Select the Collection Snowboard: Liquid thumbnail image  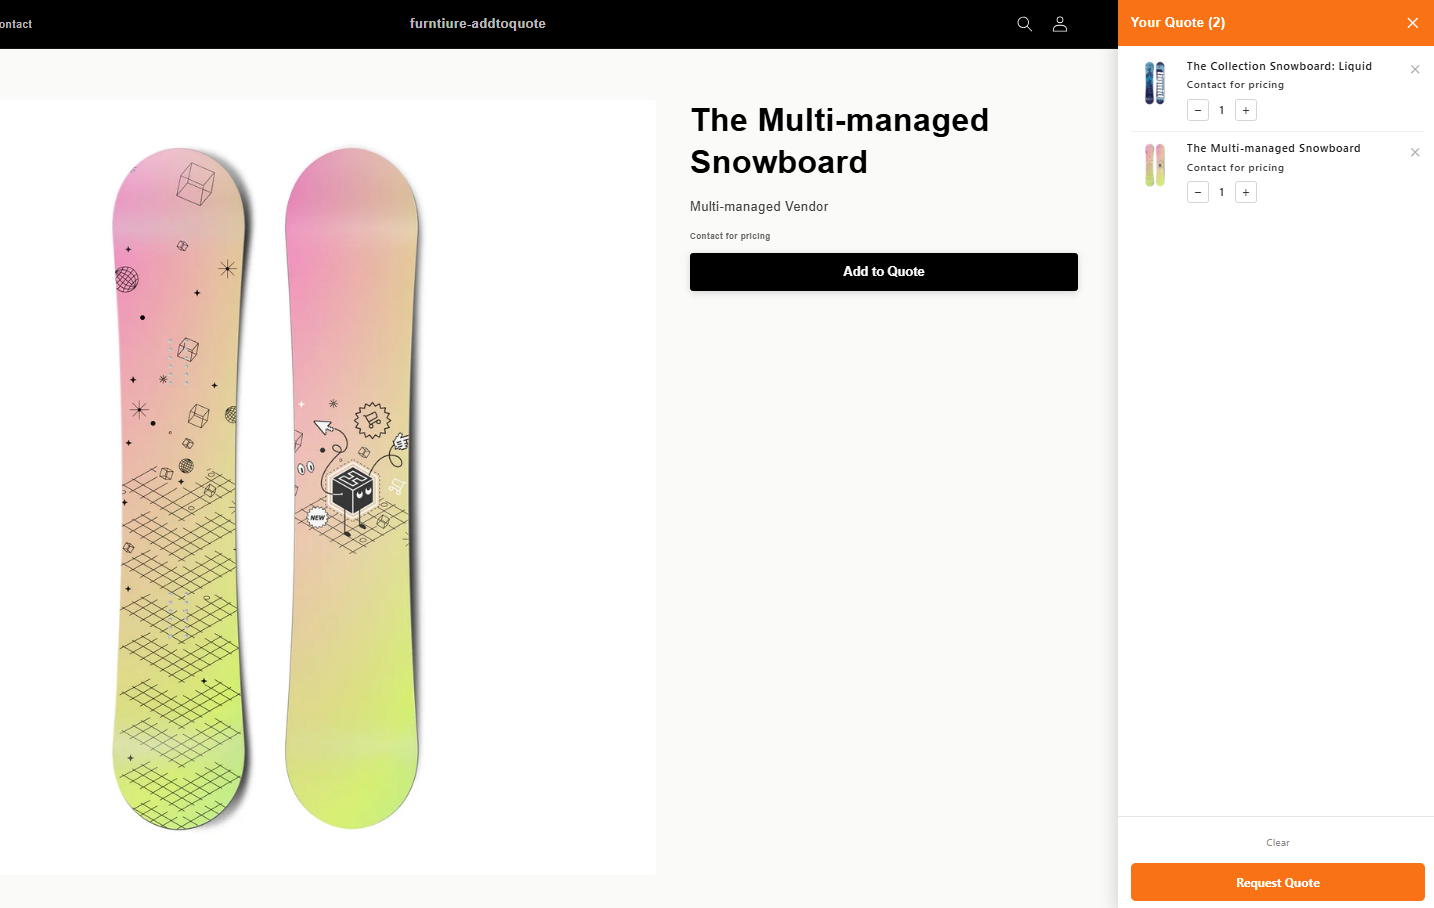point(1155,83)
